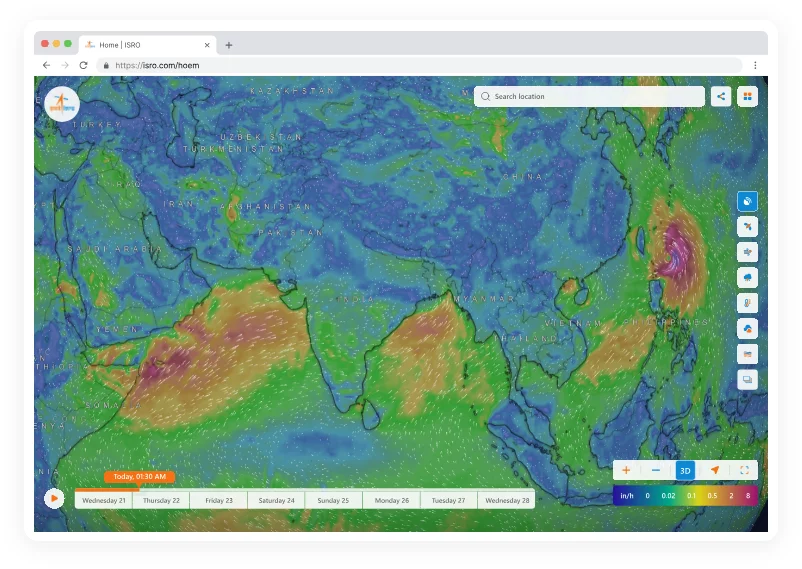Select Saturday 24 on the timeline

[276, 500]
